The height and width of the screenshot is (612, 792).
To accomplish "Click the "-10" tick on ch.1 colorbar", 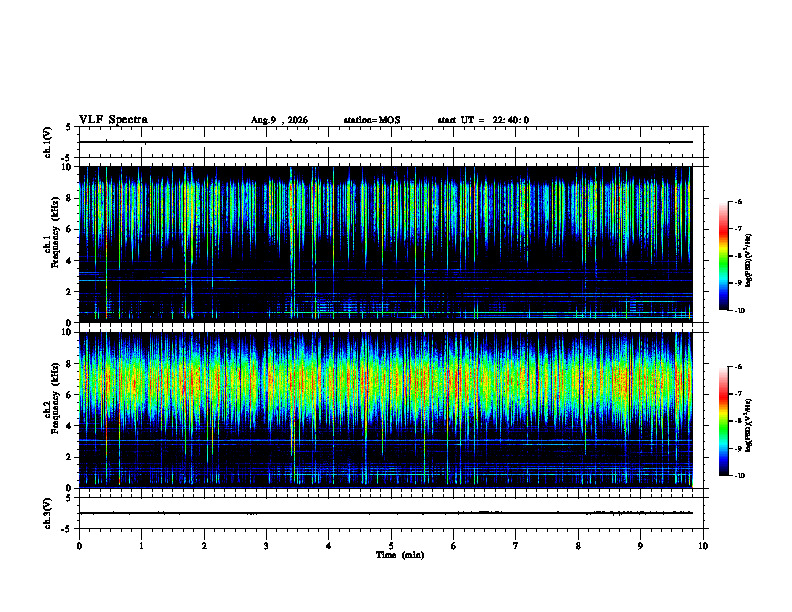I will pyautogui.click(x=740, y=311).
